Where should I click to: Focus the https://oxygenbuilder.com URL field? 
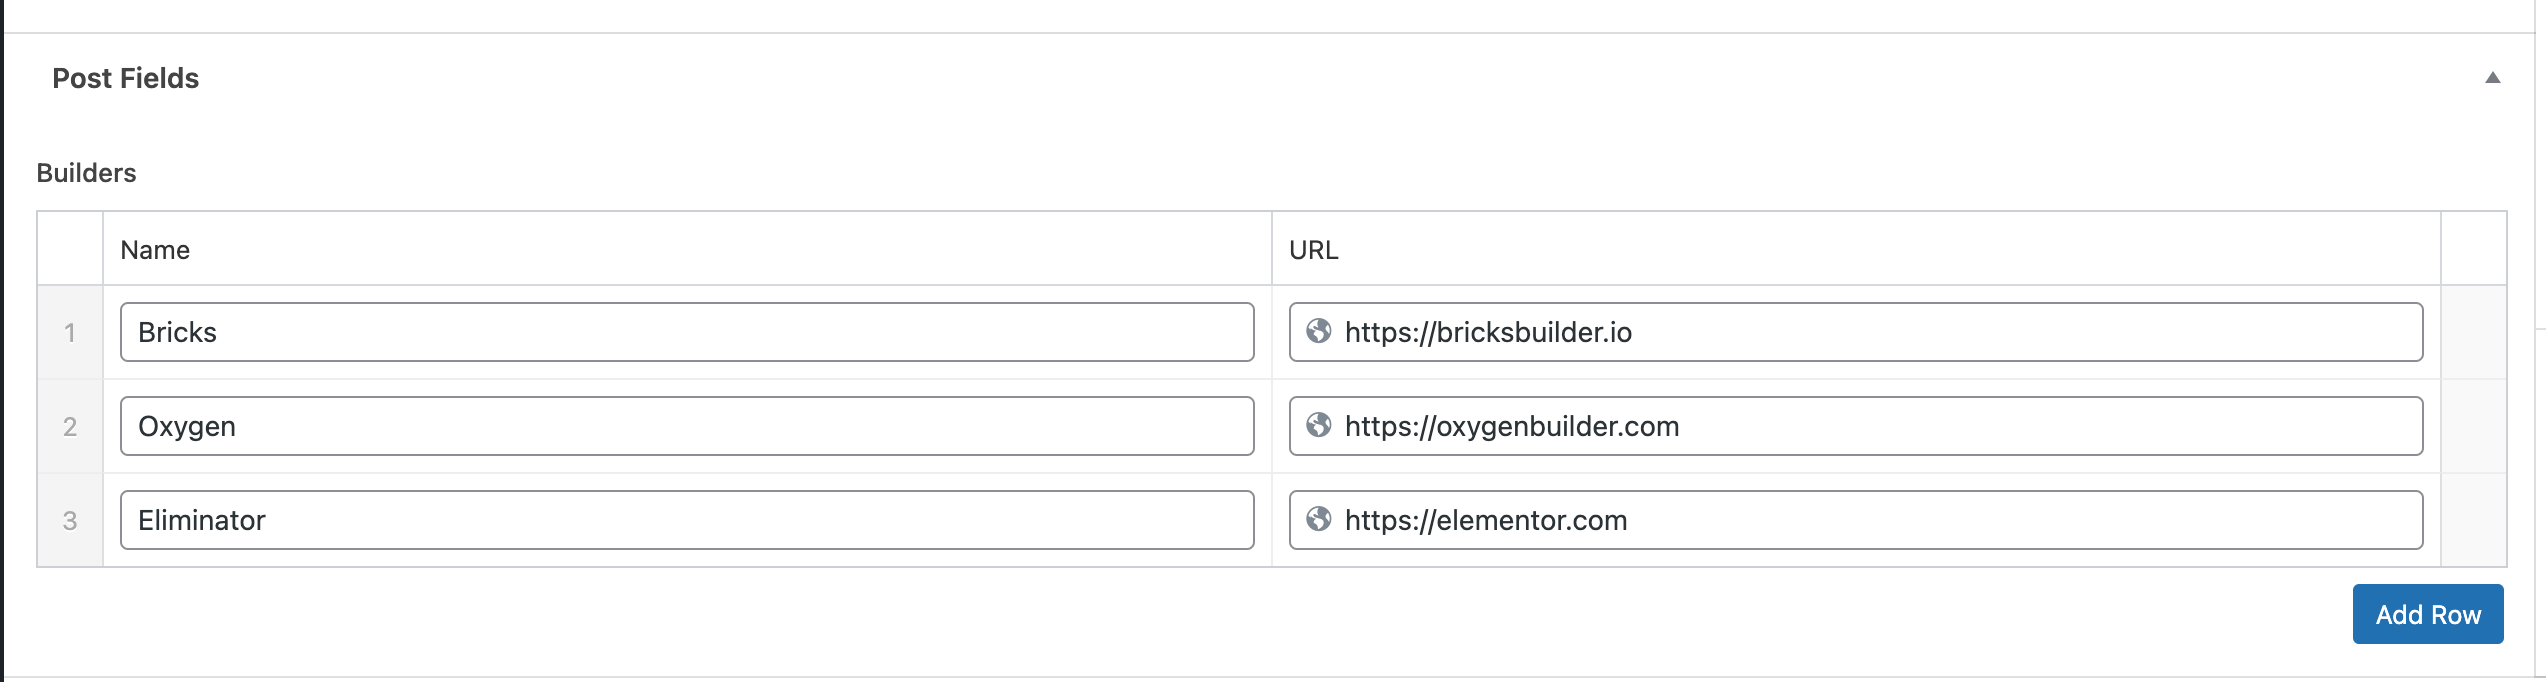1856,426
